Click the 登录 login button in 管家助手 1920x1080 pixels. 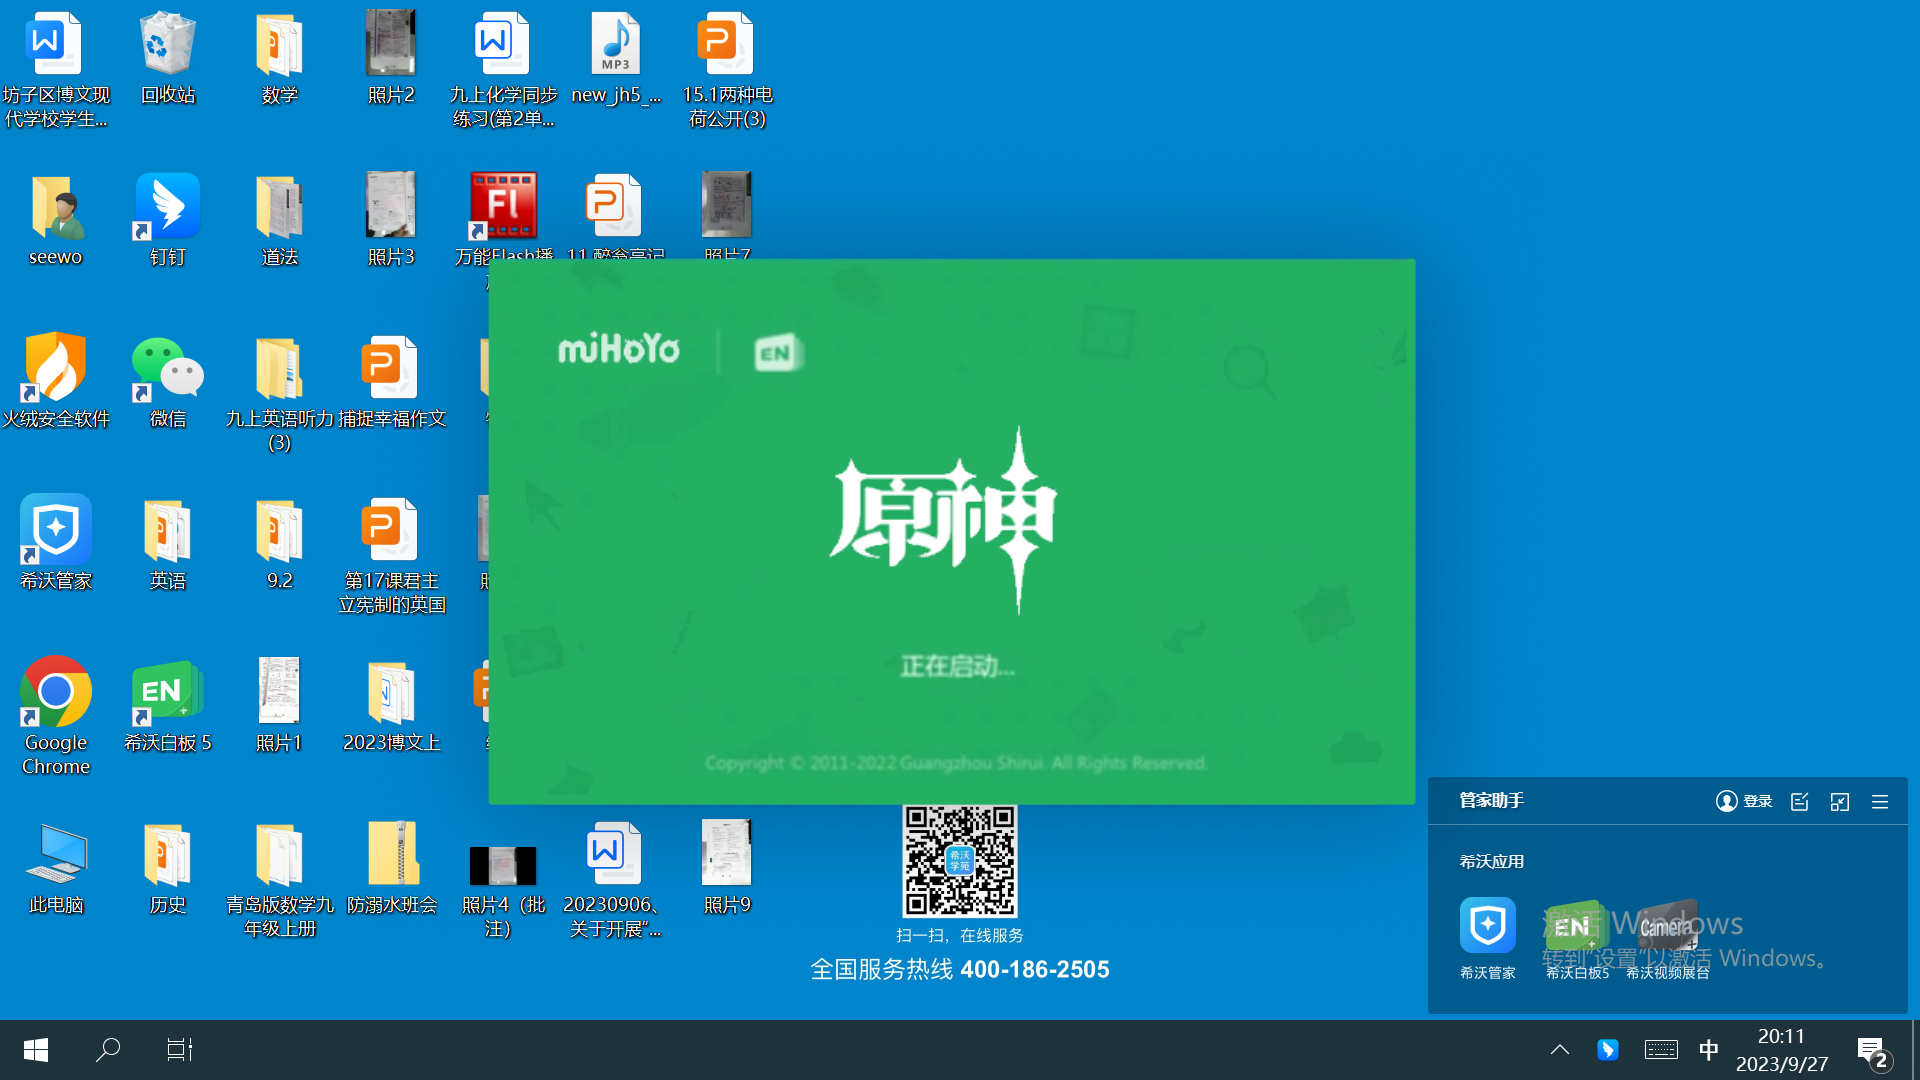point(1744,801)
